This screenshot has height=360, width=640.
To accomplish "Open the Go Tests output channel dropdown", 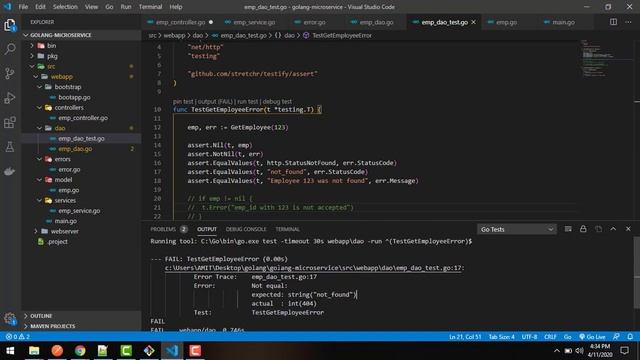I will (x=516, y=229).
